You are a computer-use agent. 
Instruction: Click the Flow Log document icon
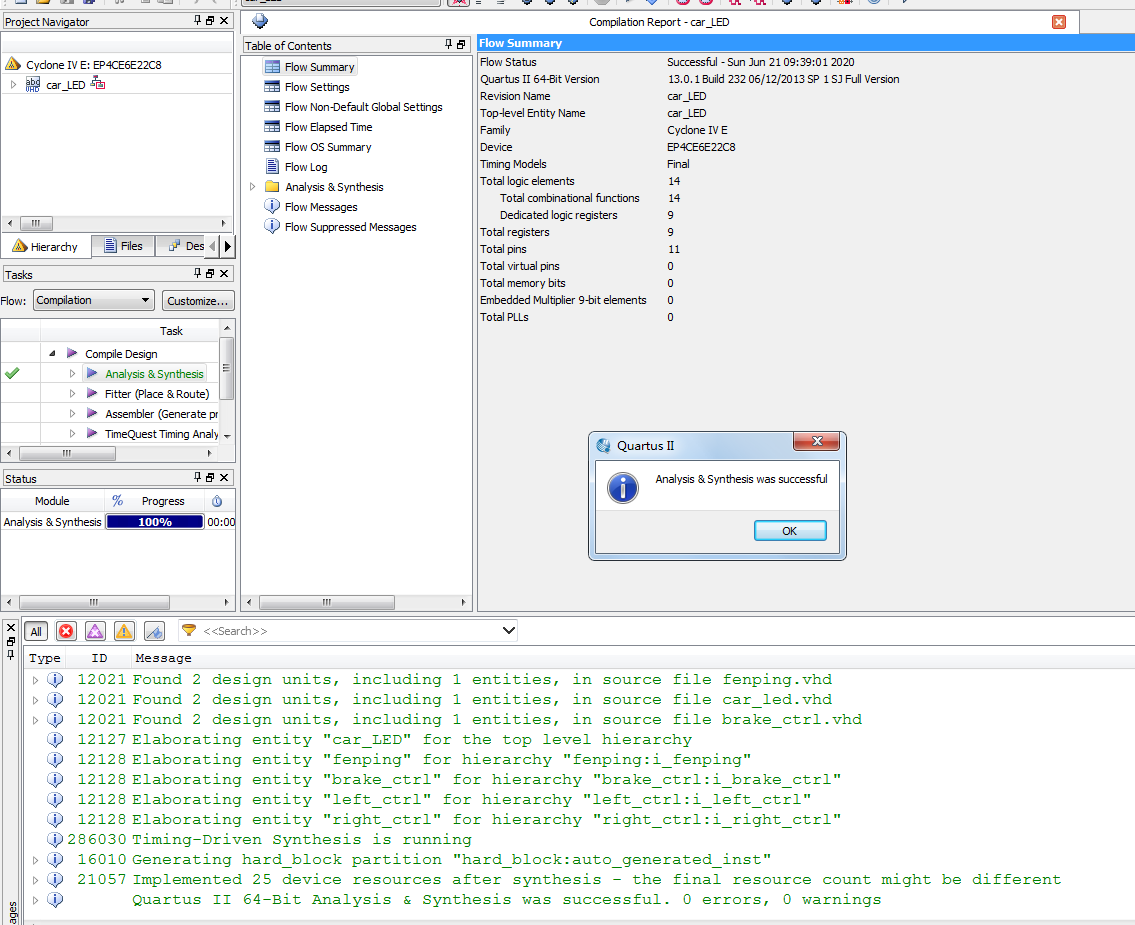[x=272, y=167]
